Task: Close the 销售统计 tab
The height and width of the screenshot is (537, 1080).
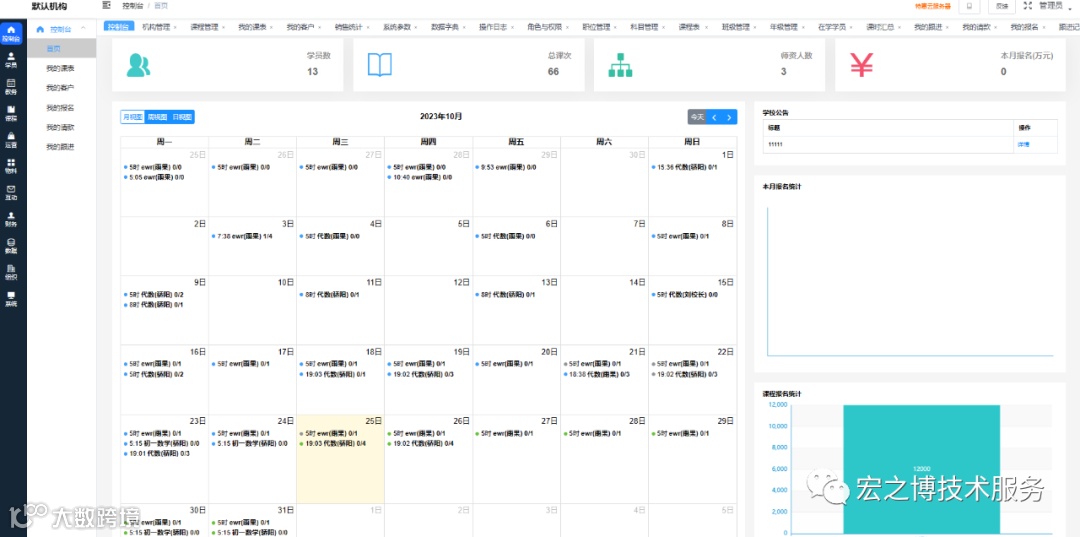Action: [368, 27]
